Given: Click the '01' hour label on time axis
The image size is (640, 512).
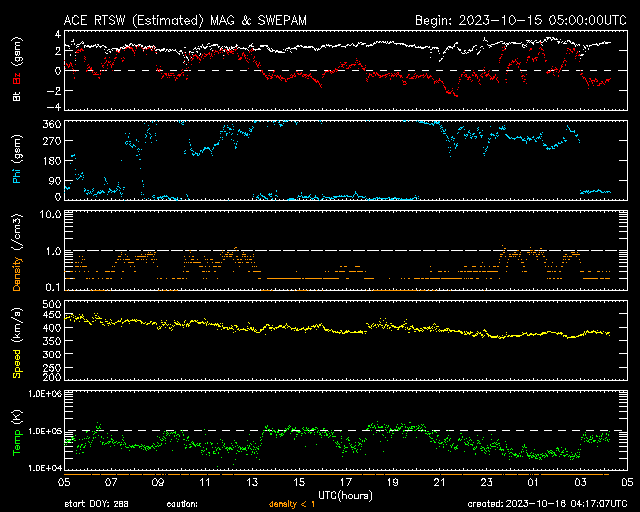Looking at the screenshot, I should 533,482.
